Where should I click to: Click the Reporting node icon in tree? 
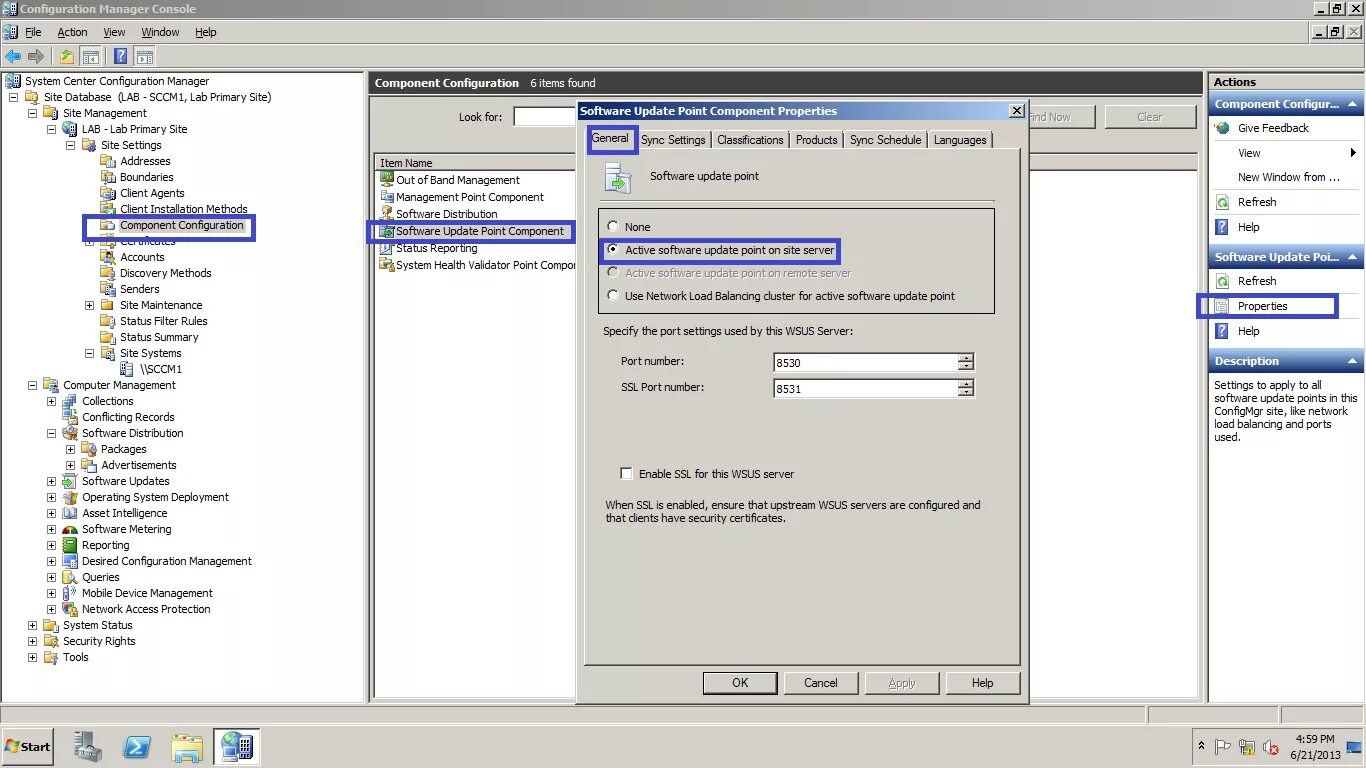pos(70,545)
